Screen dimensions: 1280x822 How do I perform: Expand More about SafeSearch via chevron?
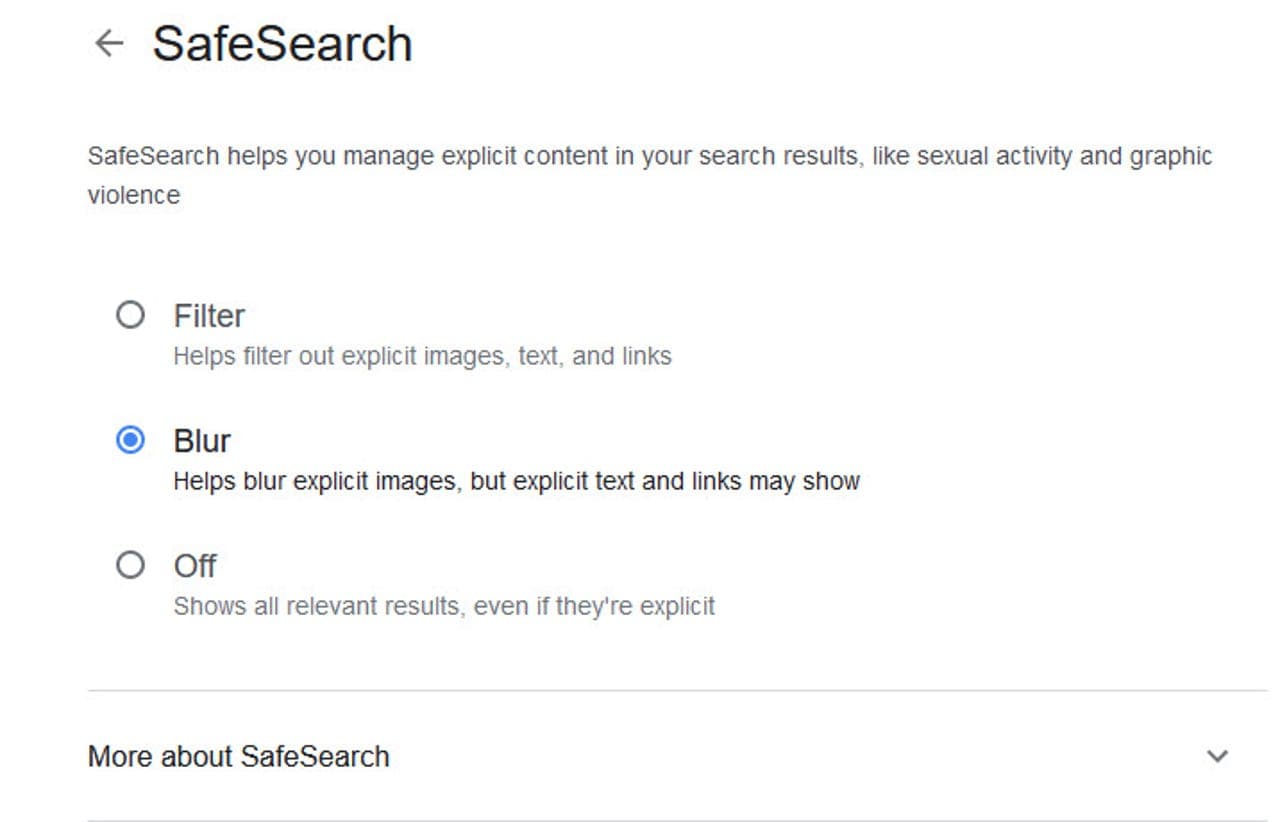point(1217,756)
